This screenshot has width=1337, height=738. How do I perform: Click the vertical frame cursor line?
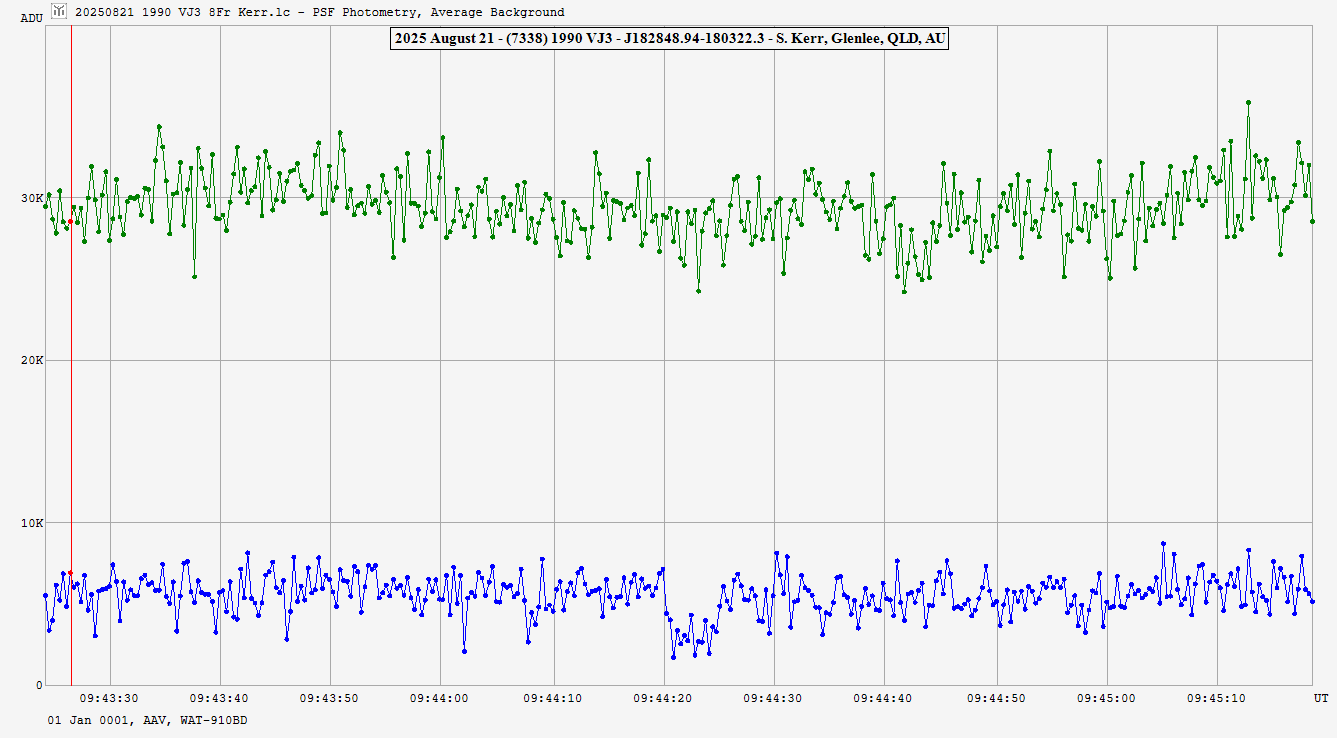click(71, 400)
